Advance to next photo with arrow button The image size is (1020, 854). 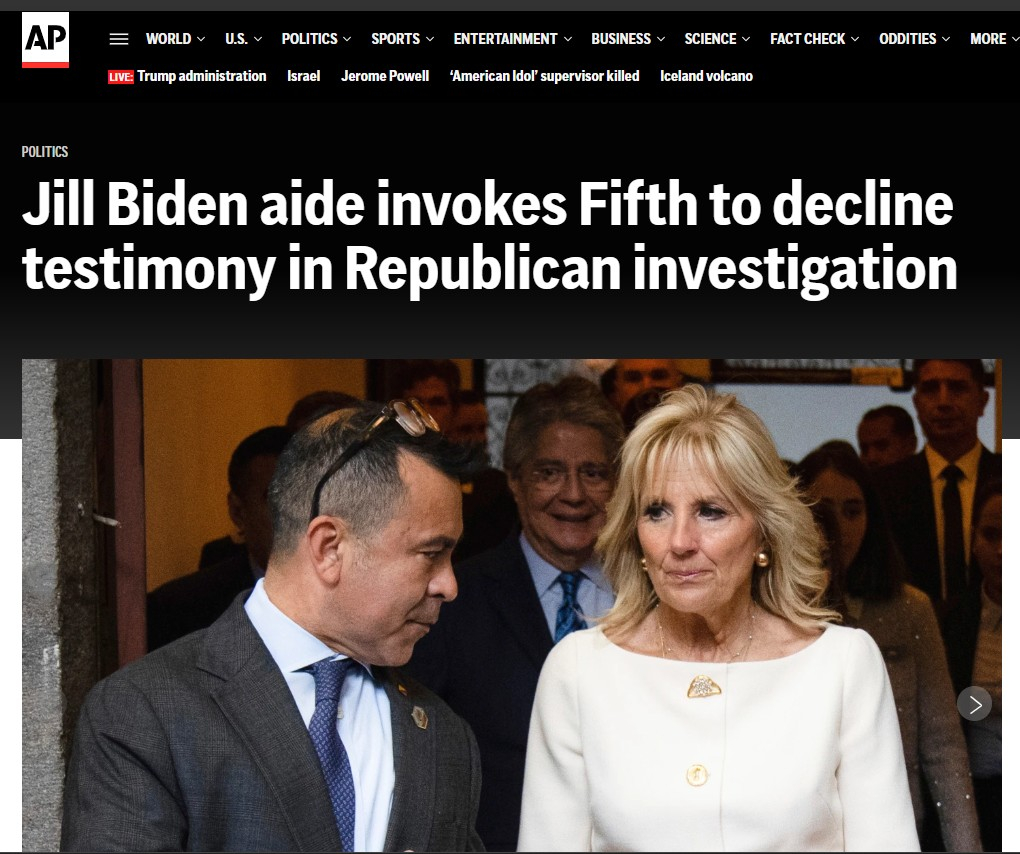point(974,704)
